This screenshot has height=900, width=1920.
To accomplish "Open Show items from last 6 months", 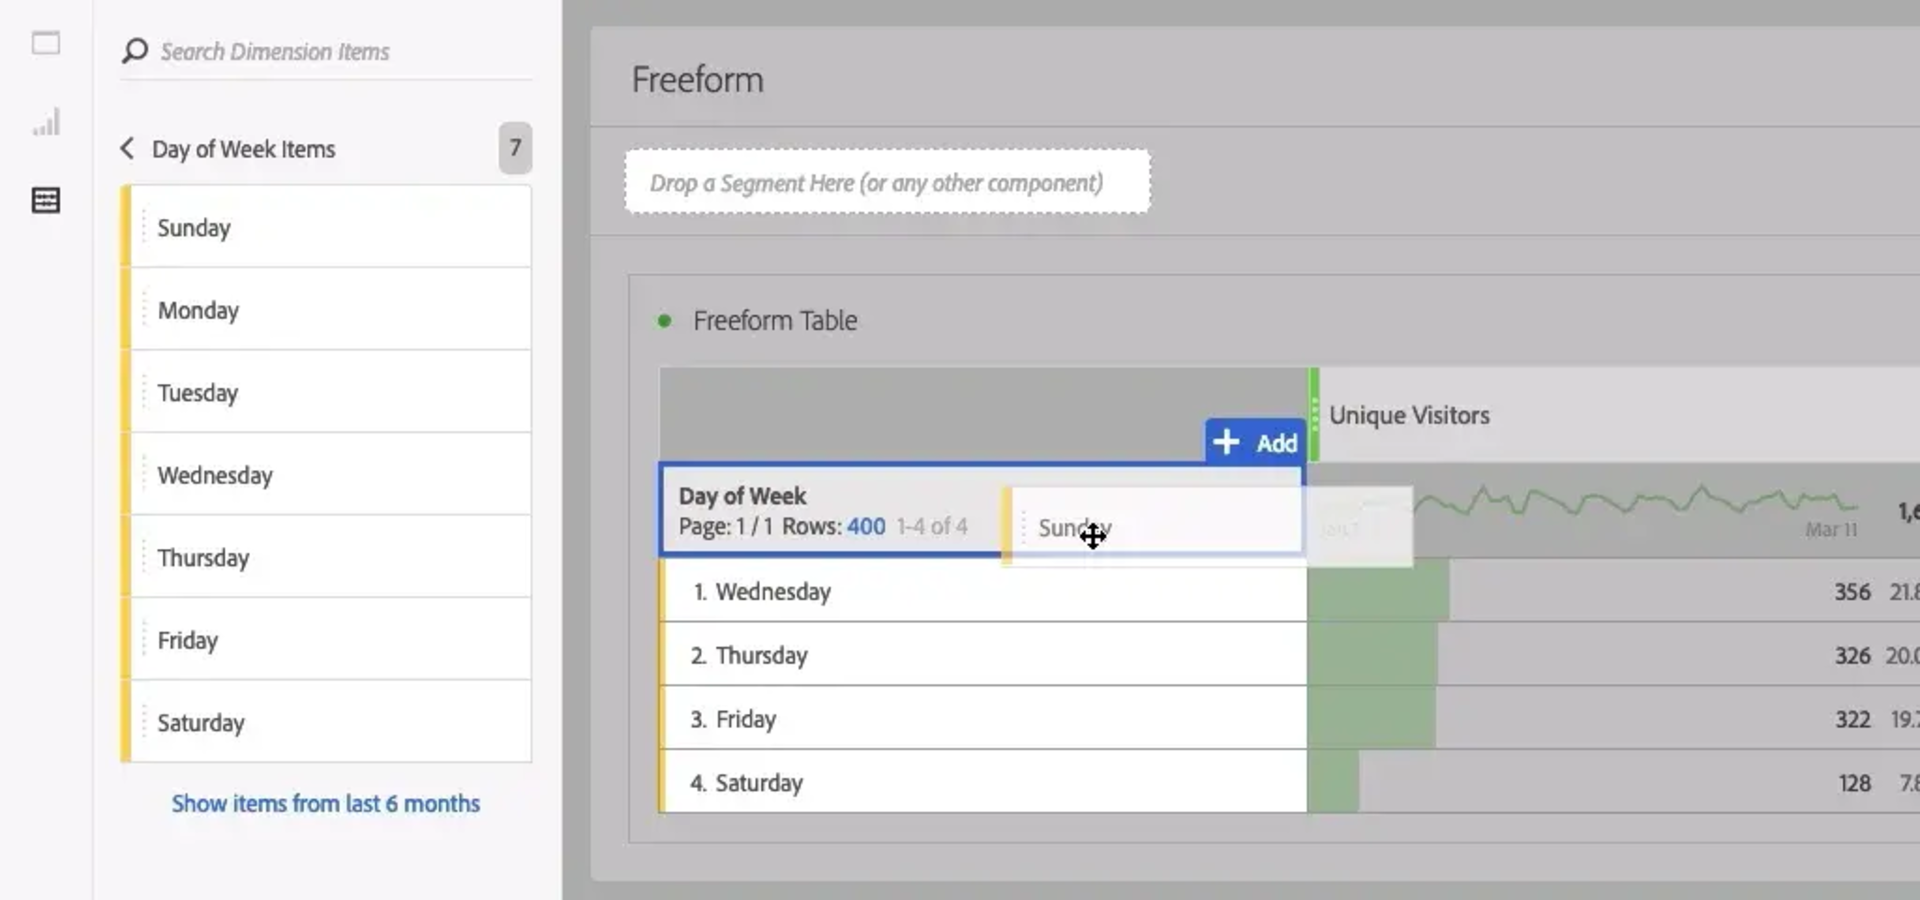I will click(x=325, y=804).
